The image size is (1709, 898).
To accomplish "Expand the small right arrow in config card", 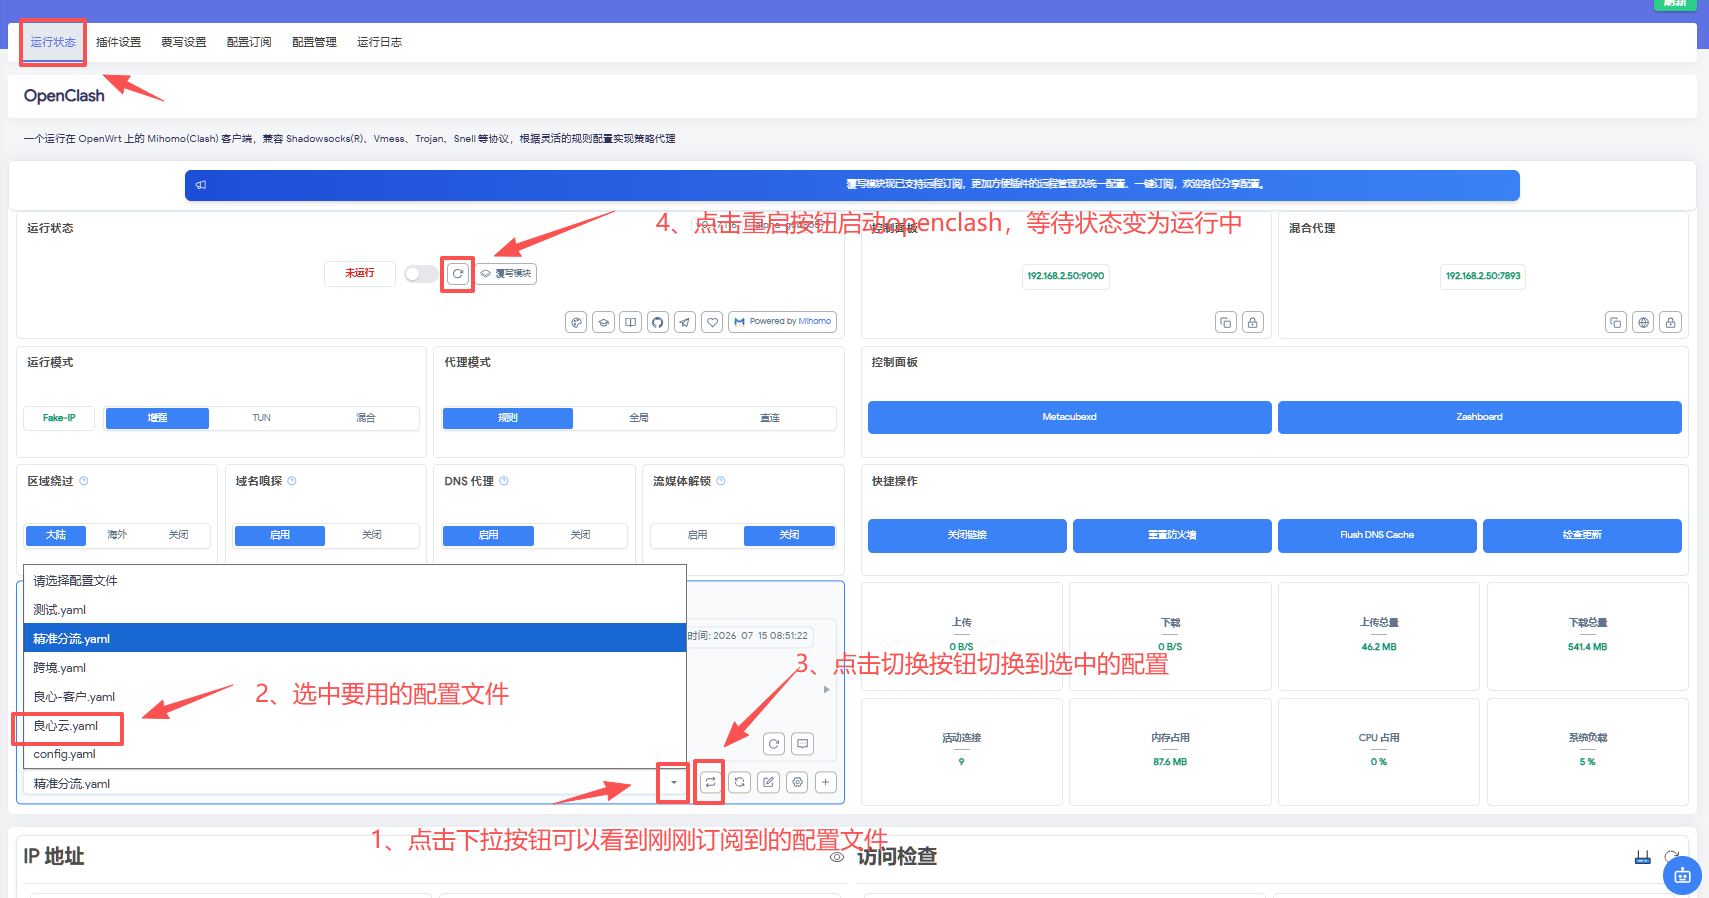I will tap(826, 689).
